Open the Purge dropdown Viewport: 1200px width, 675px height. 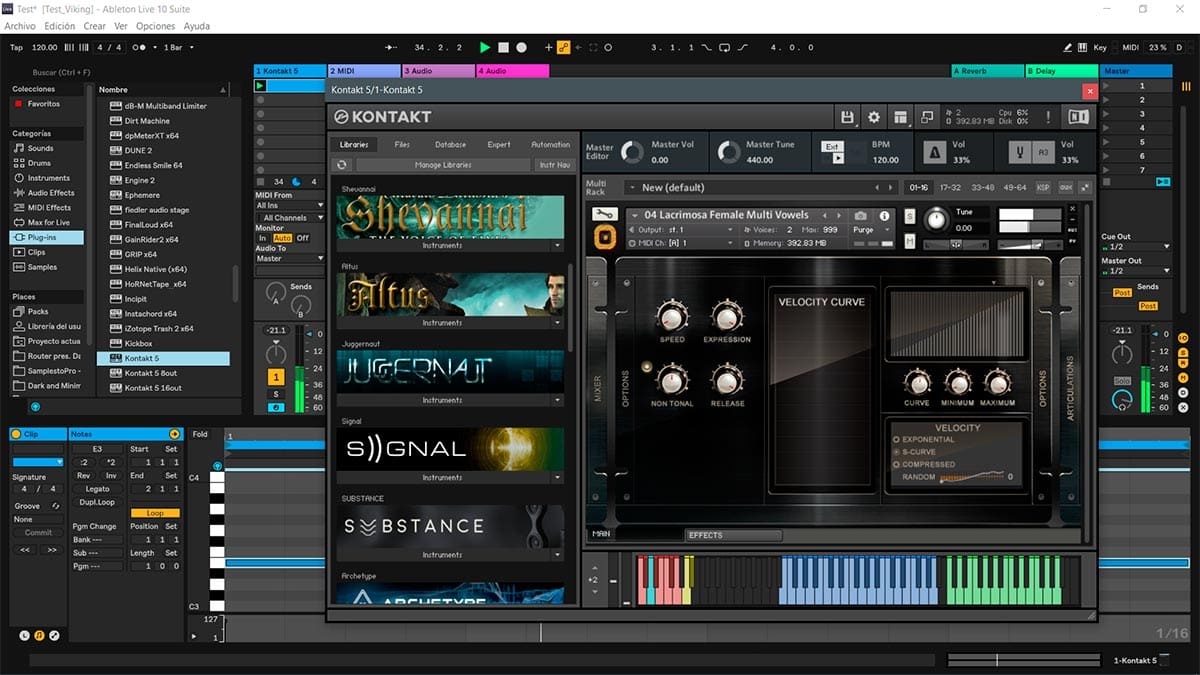(871, 229)
